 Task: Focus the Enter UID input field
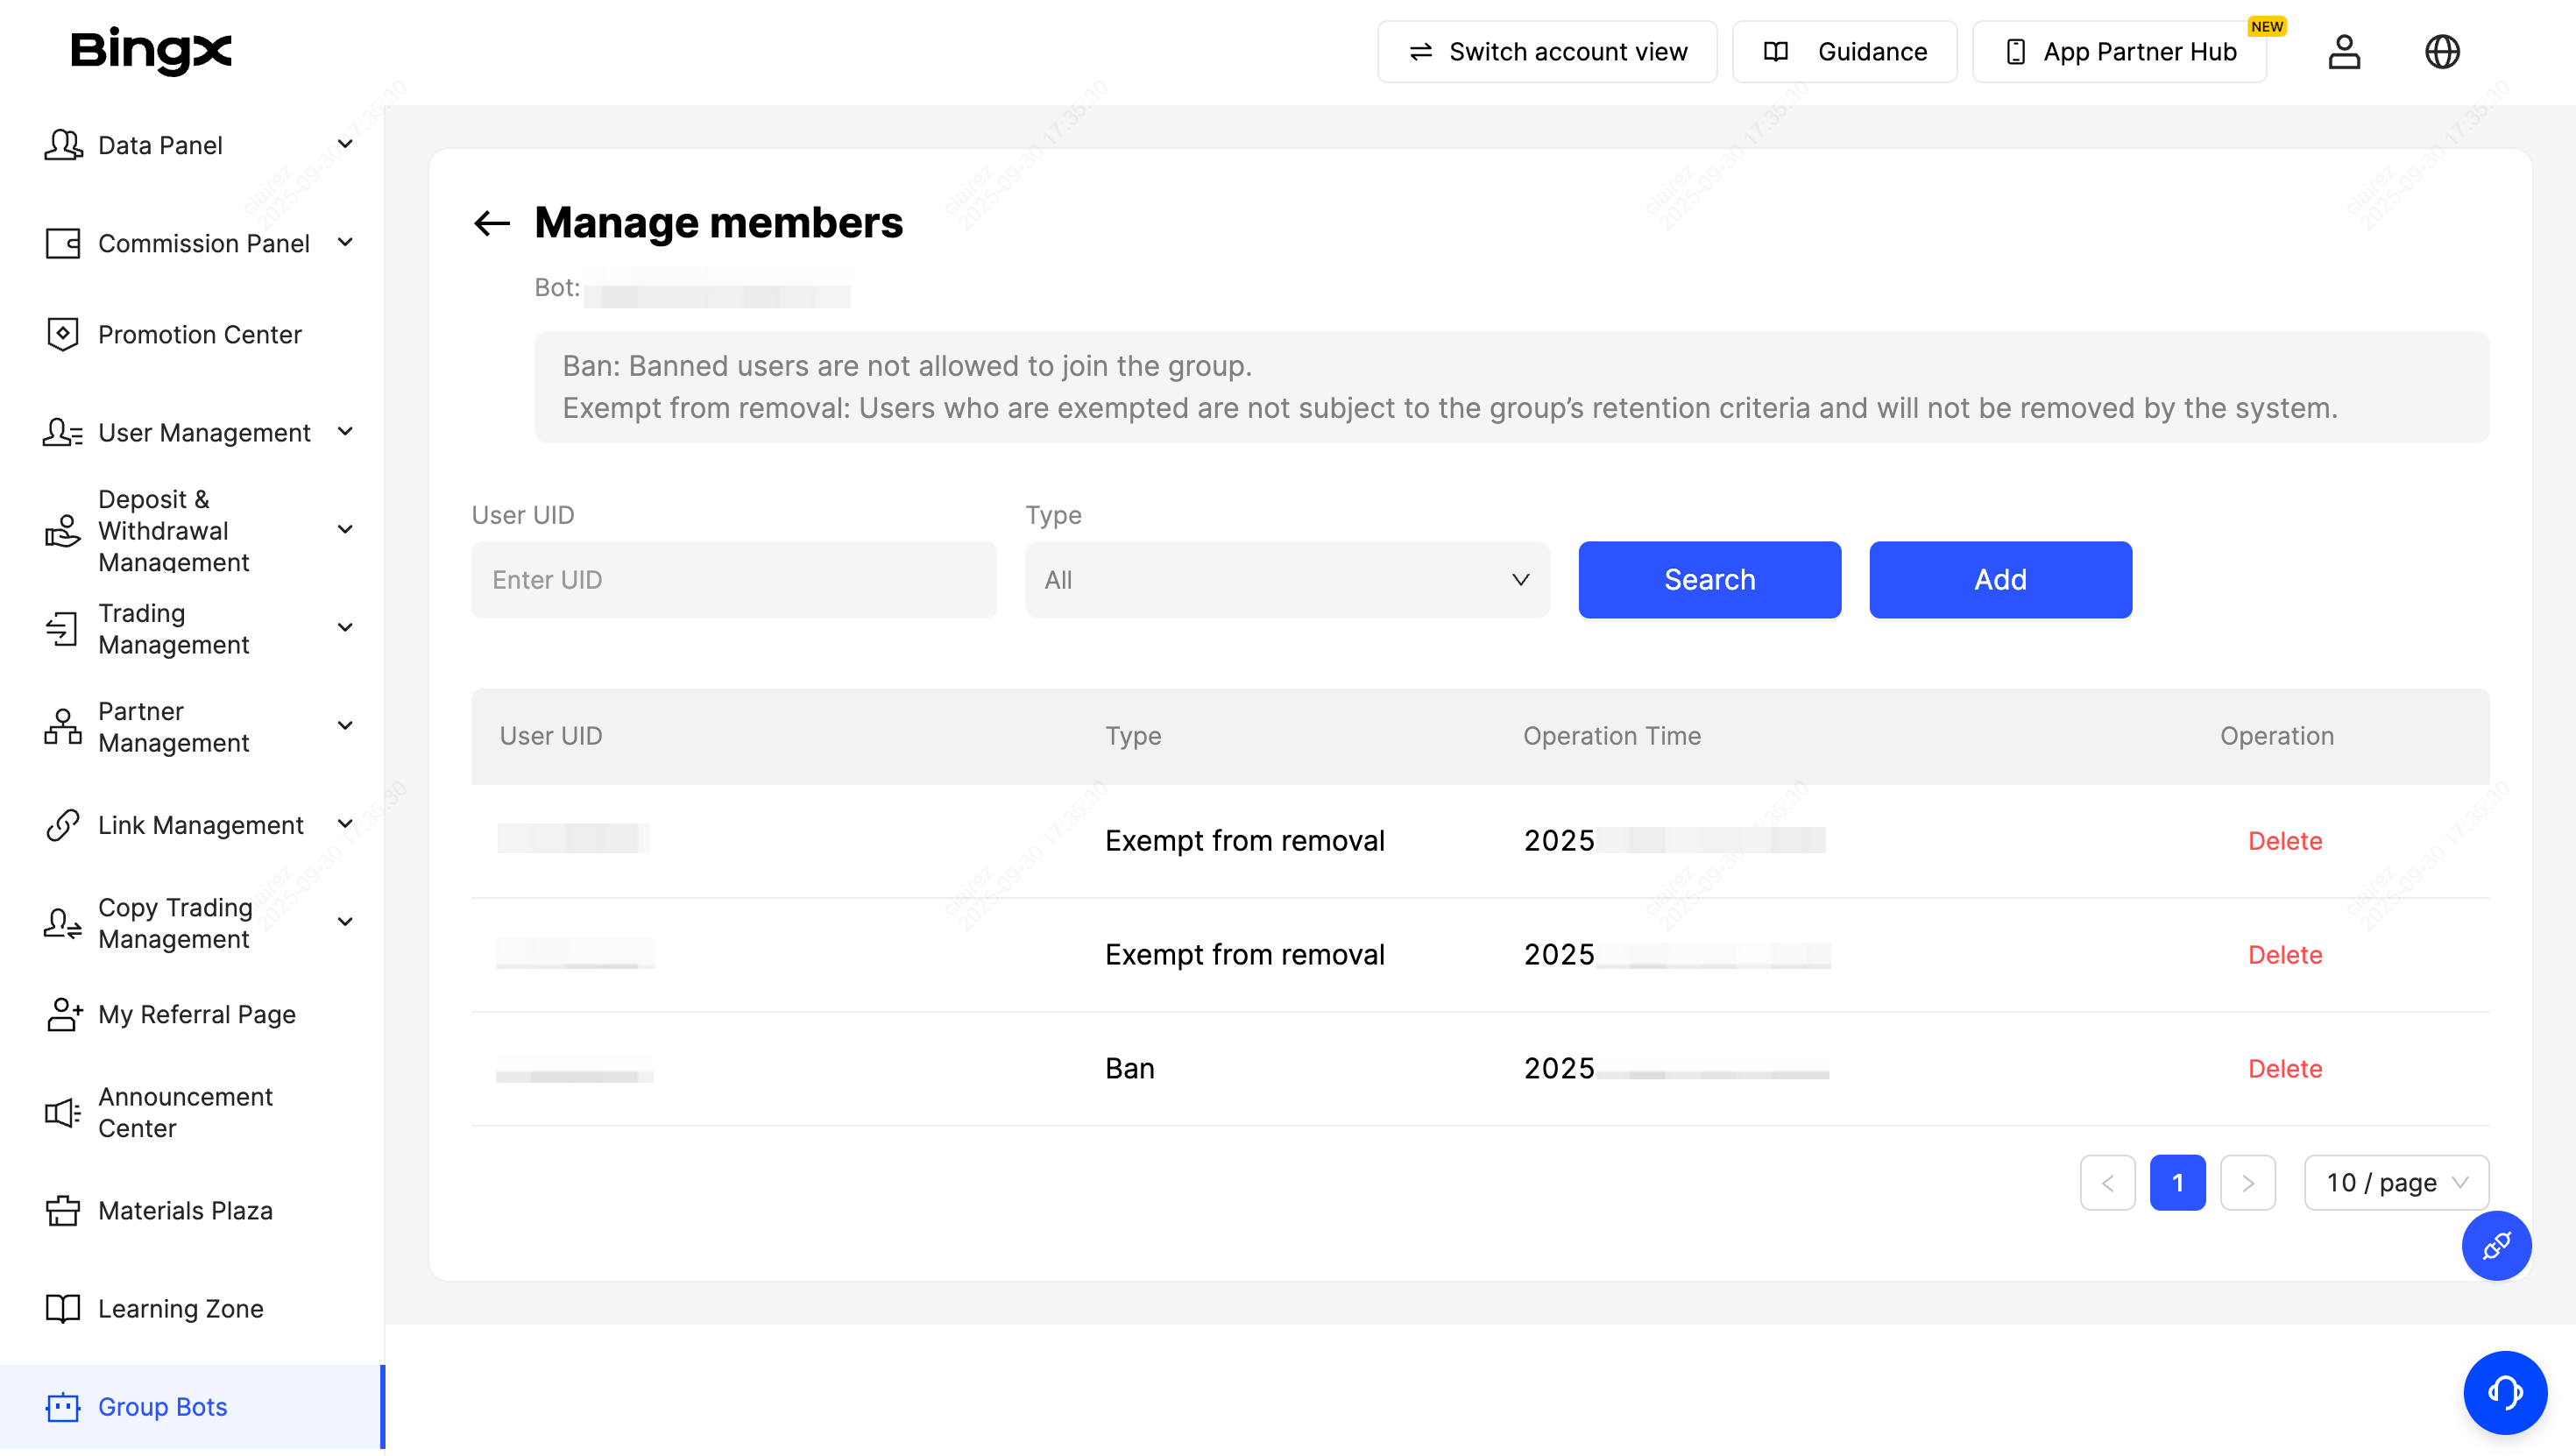[733, 580]
